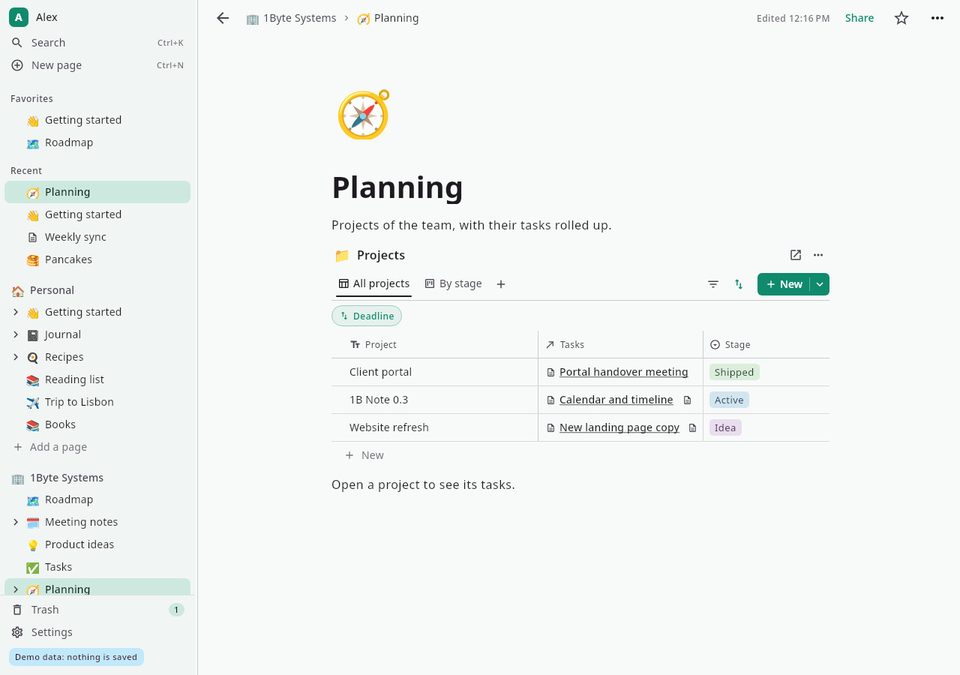
Task: Click the compass page icon
Action: coord(364,115)
